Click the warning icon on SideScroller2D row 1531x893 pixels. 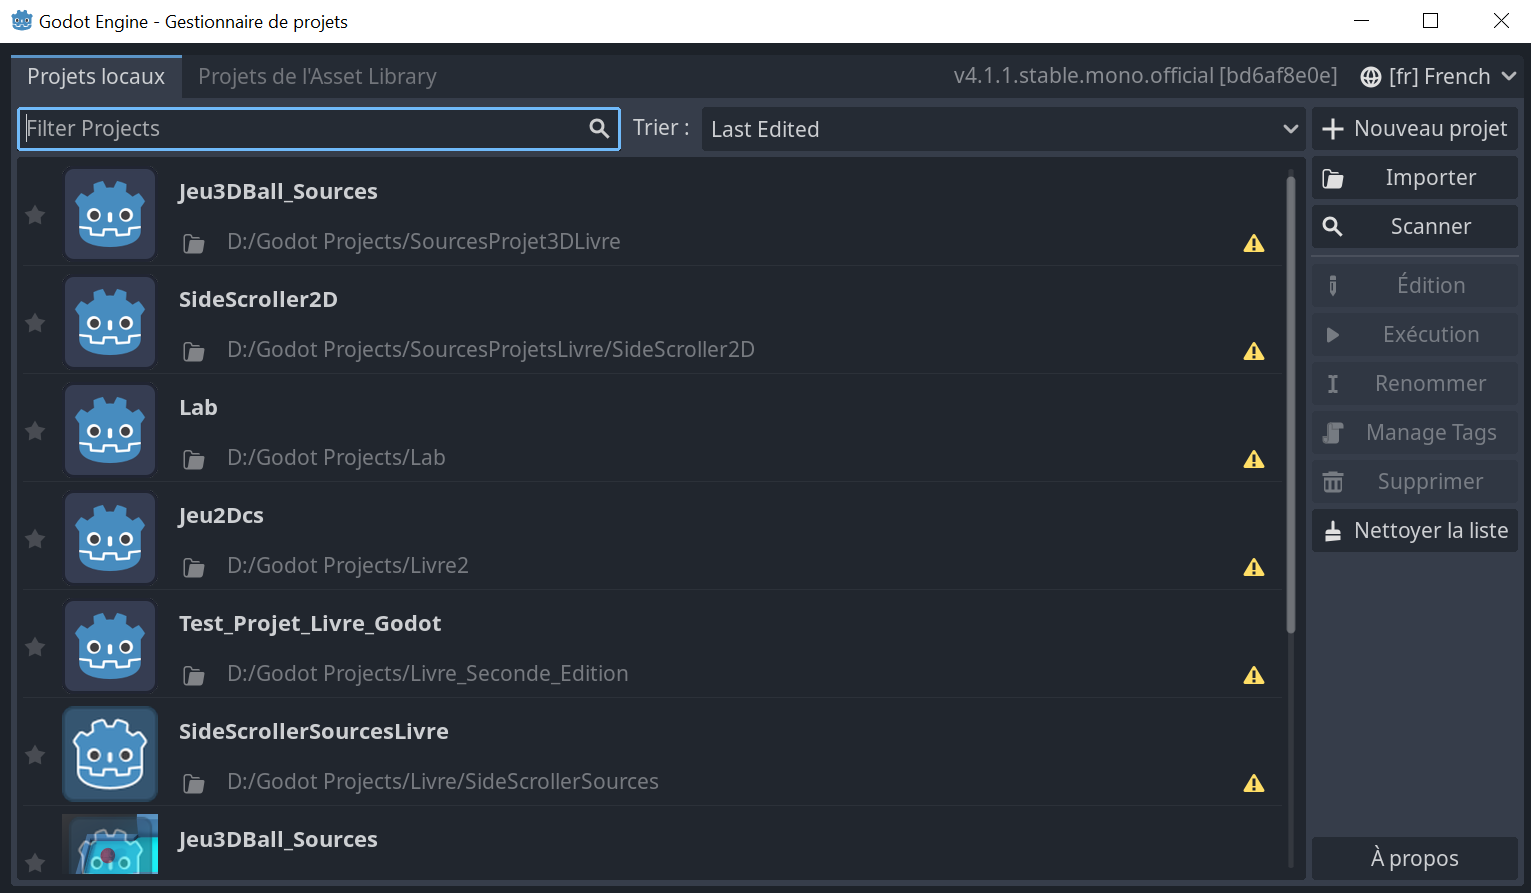pos(1254,351)
